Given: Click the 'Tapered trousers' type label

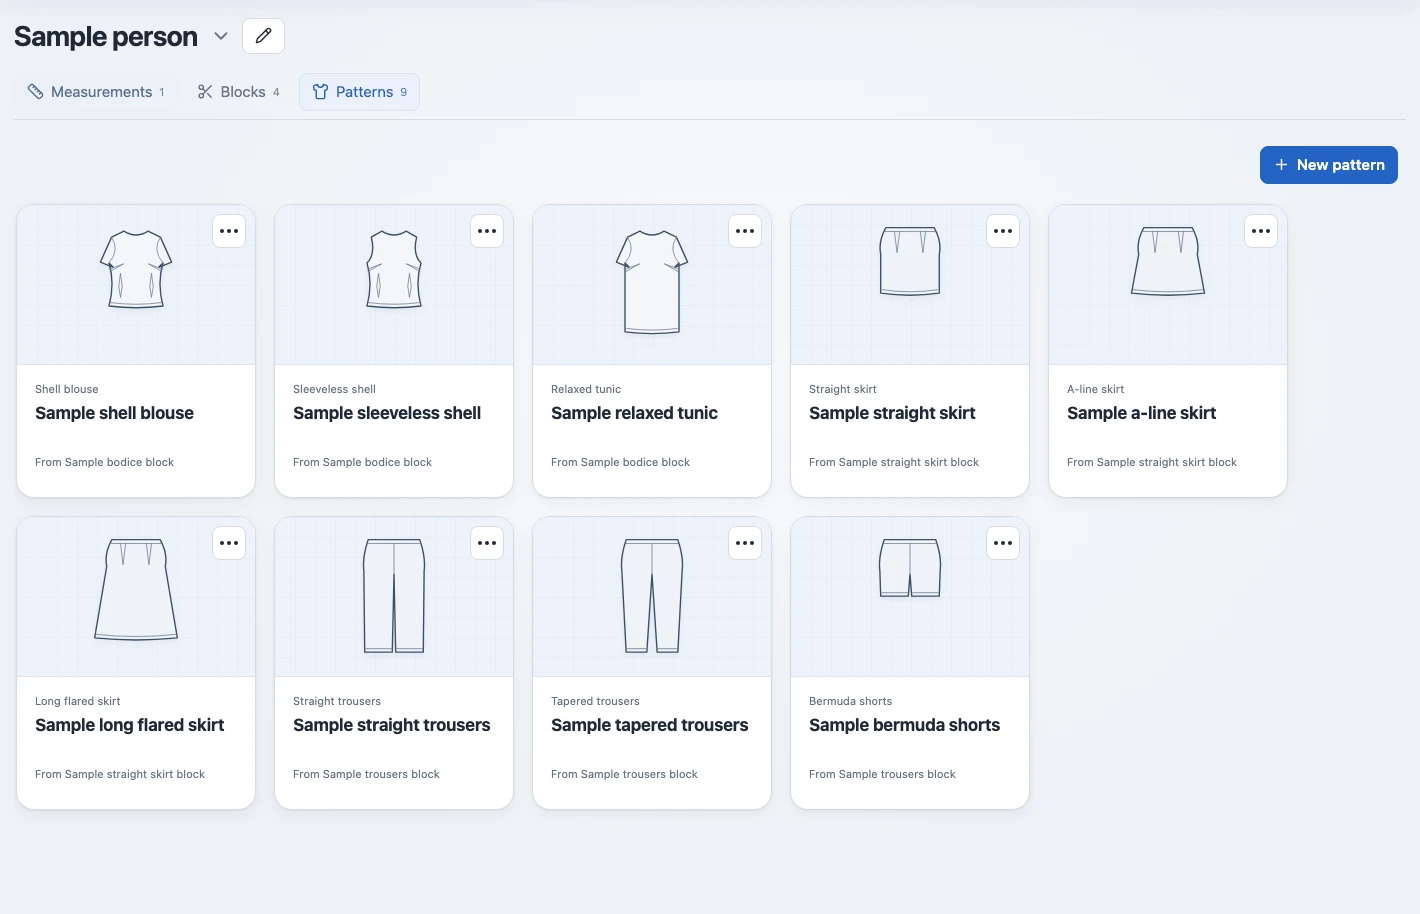Looking at the screenshot, I should [595, 701].
